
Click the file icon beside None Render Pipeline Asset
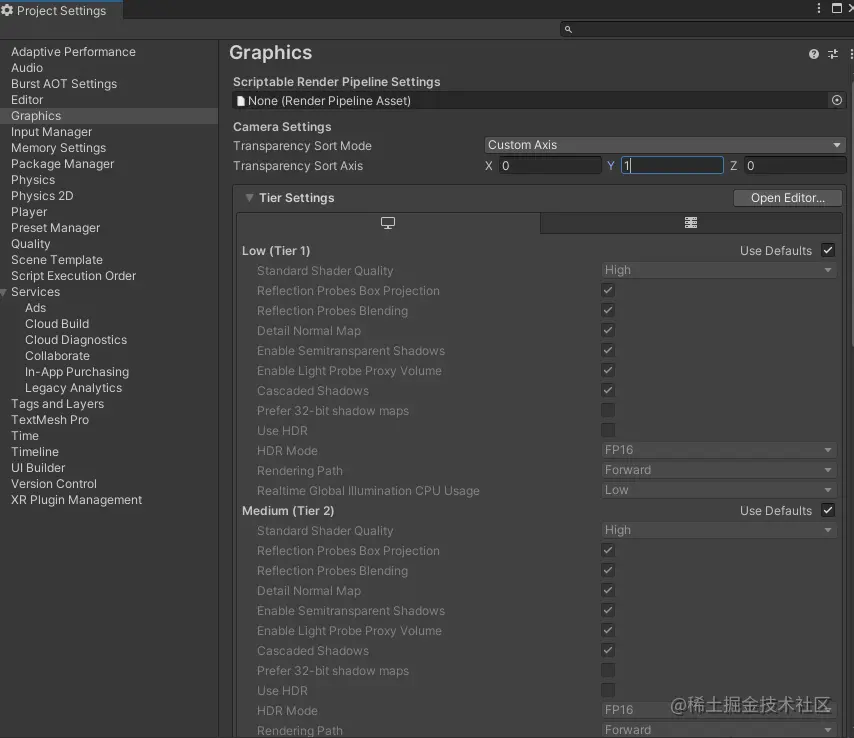(241, 101)
